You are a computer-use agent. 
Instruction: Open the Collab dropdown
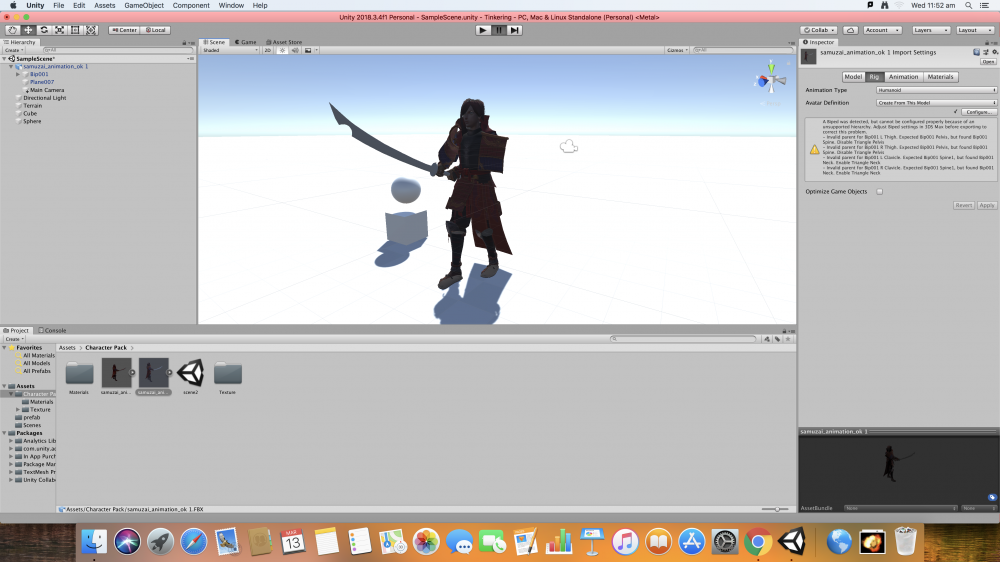point(819,30)
